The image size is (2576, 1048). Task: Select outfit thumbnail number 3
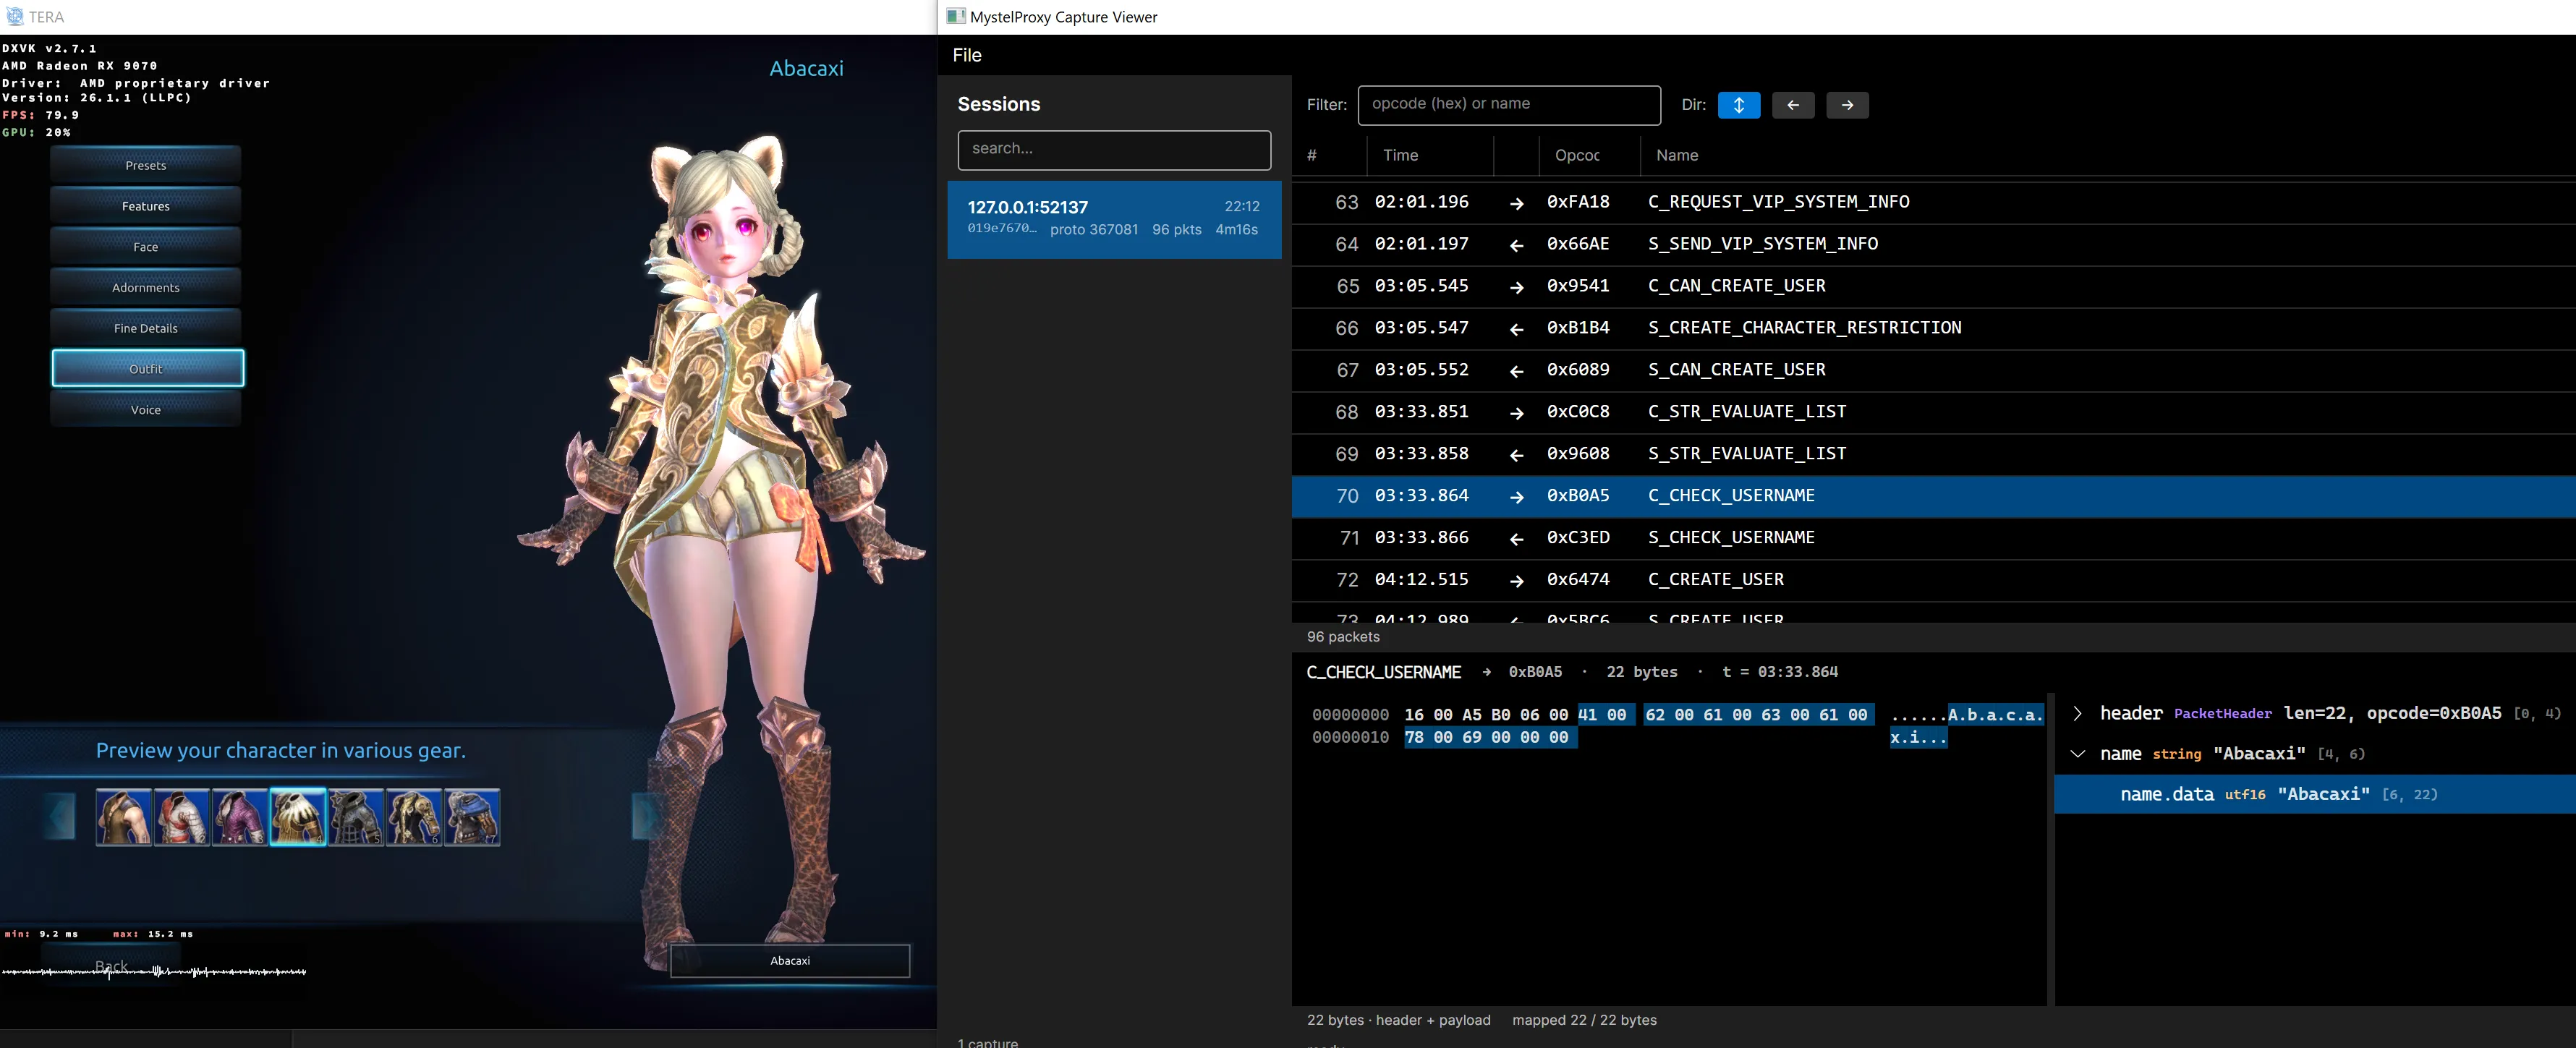pyautogui.click(x=240, y=817)
